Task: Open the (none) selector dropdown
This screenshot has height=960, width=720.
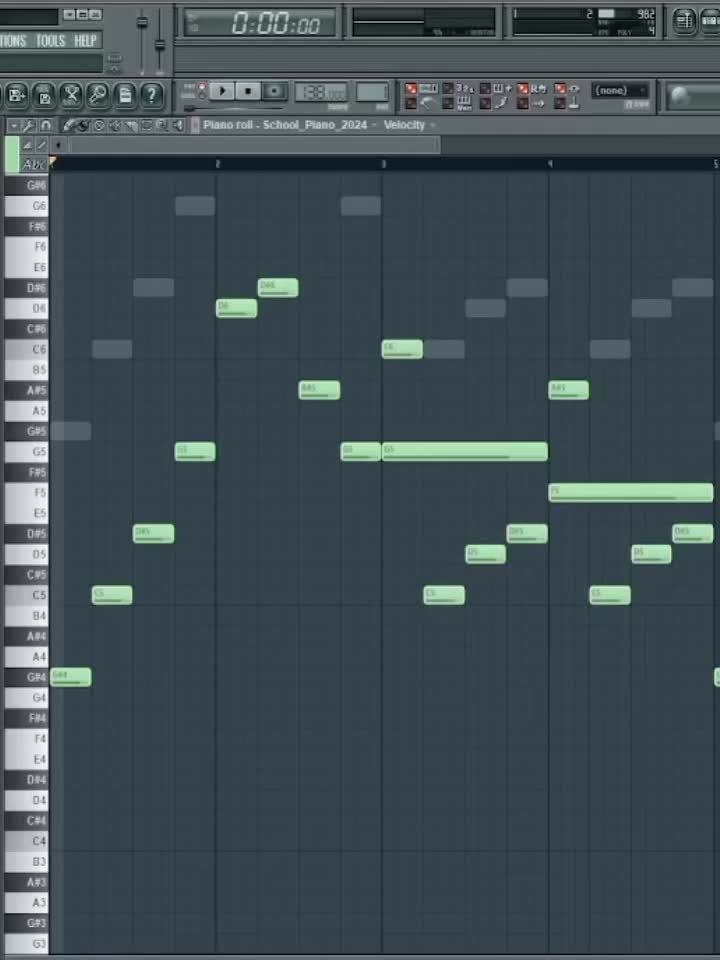Action: point(620,91)
